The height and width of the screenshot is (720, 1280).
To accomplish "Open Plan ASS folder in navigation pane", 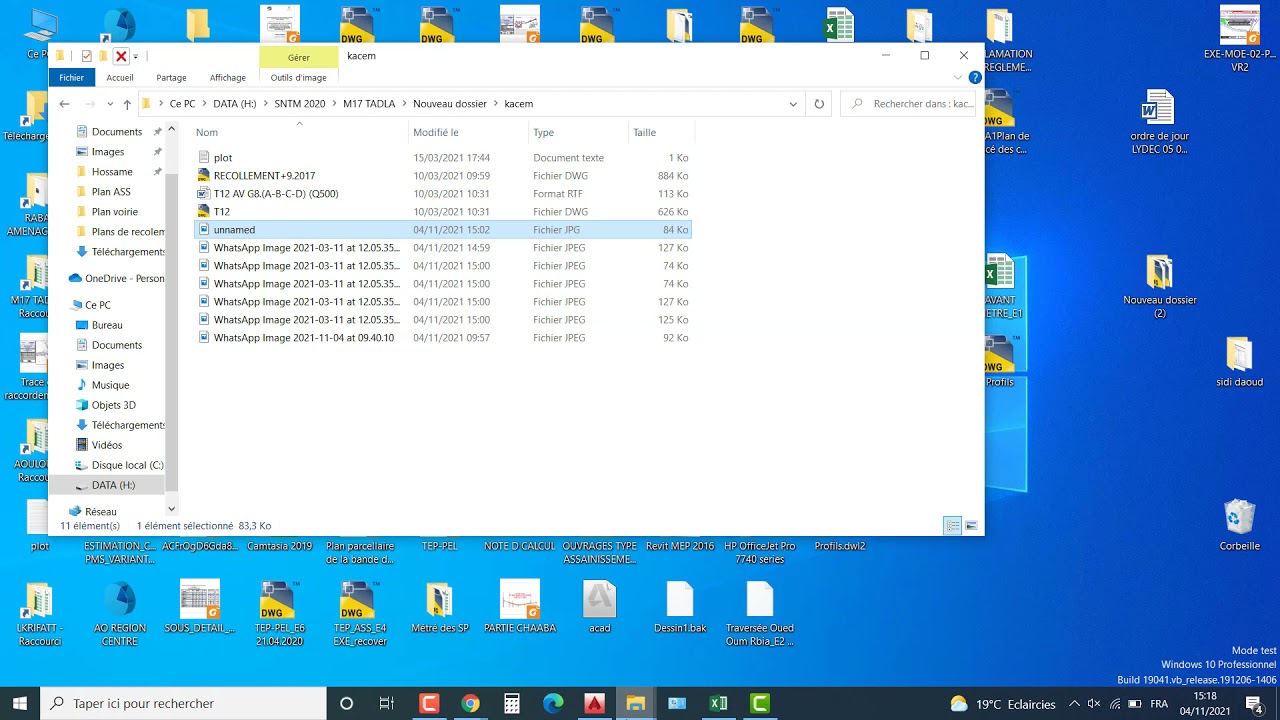I will 110,192.
